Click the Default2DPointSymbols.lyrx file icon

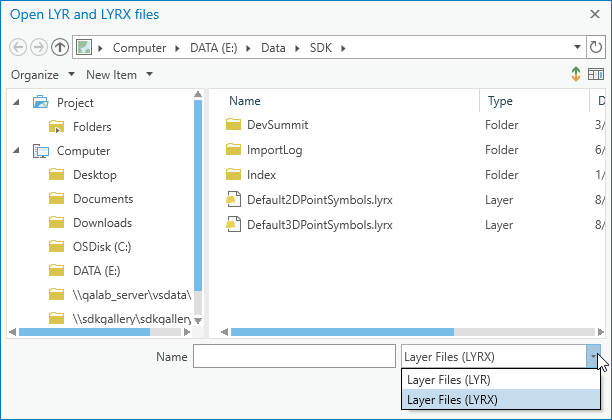(x=233, y=199)
